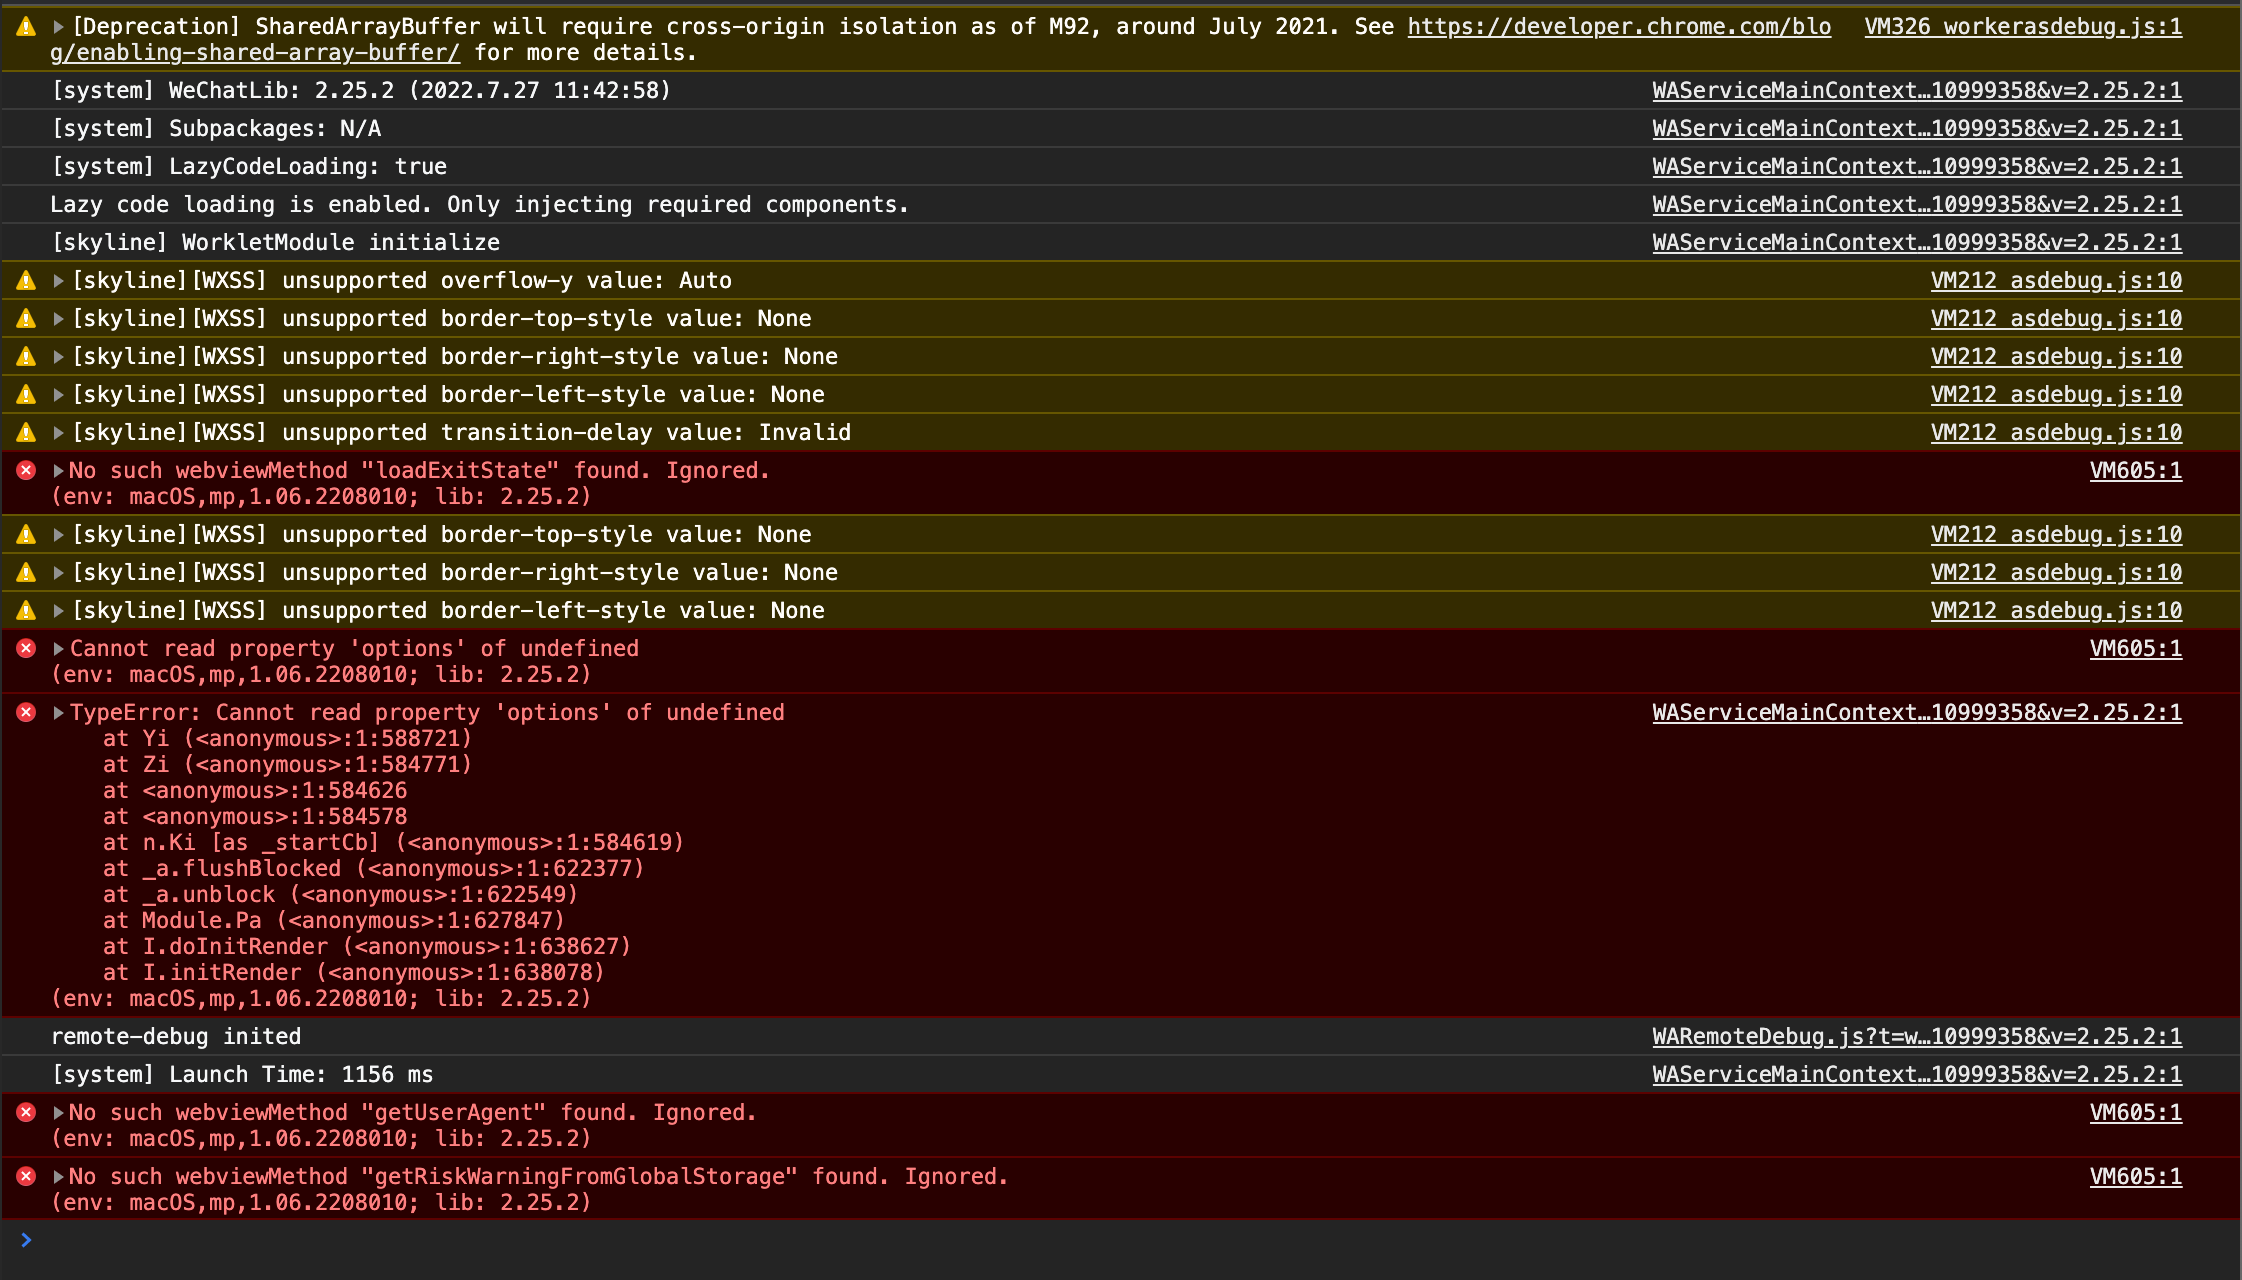
Task: Open the developer.chrome.com blog link
Action: tap(1618, 27)
